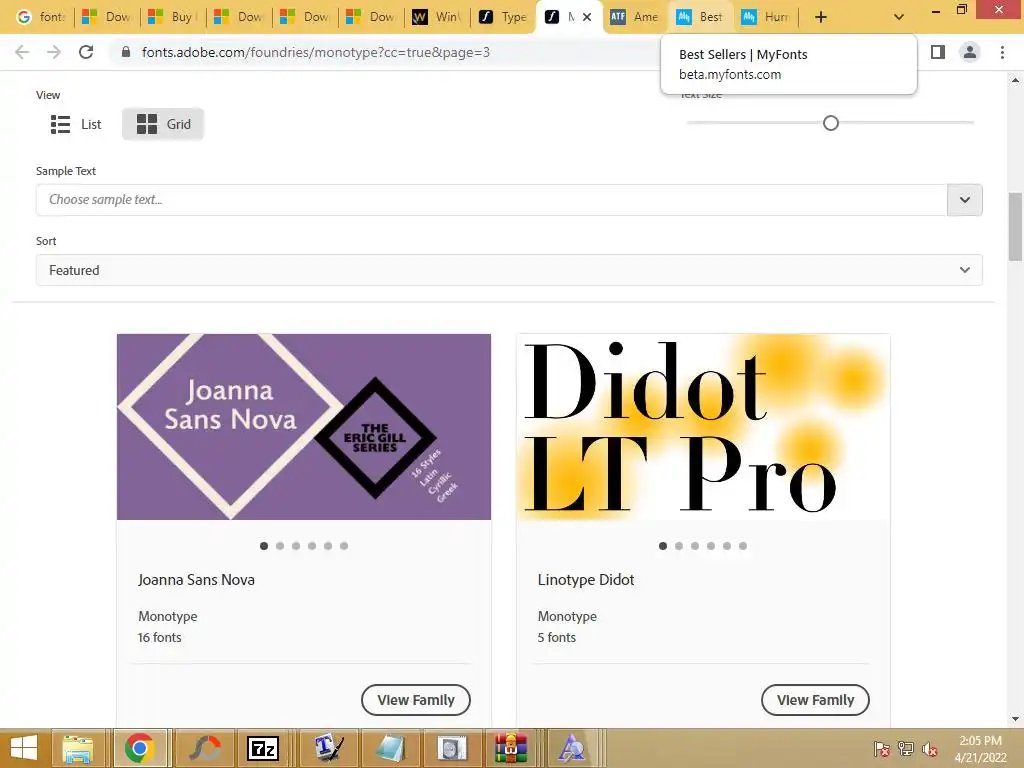Viewport: 1024px width, 768px height.
Task: Select first carousel dot on Joanna Sans Nova
Action: [x=264, y=546]
